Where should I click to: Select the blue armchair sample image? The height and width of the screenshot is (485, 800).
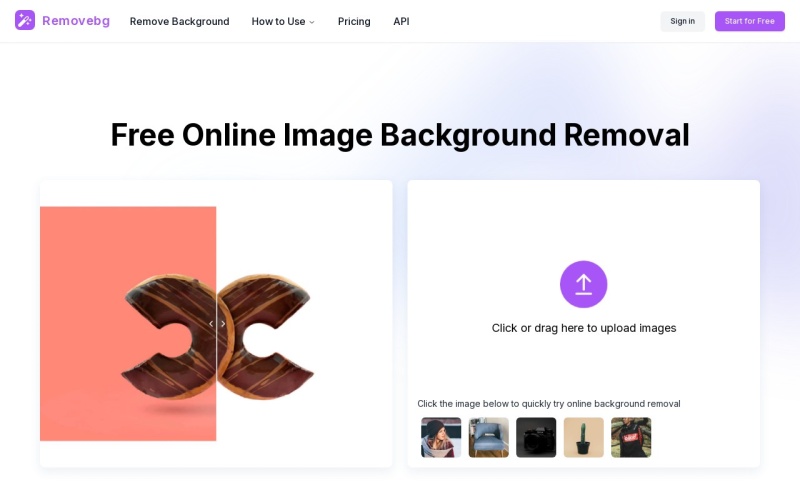click(x=489, y=437)
